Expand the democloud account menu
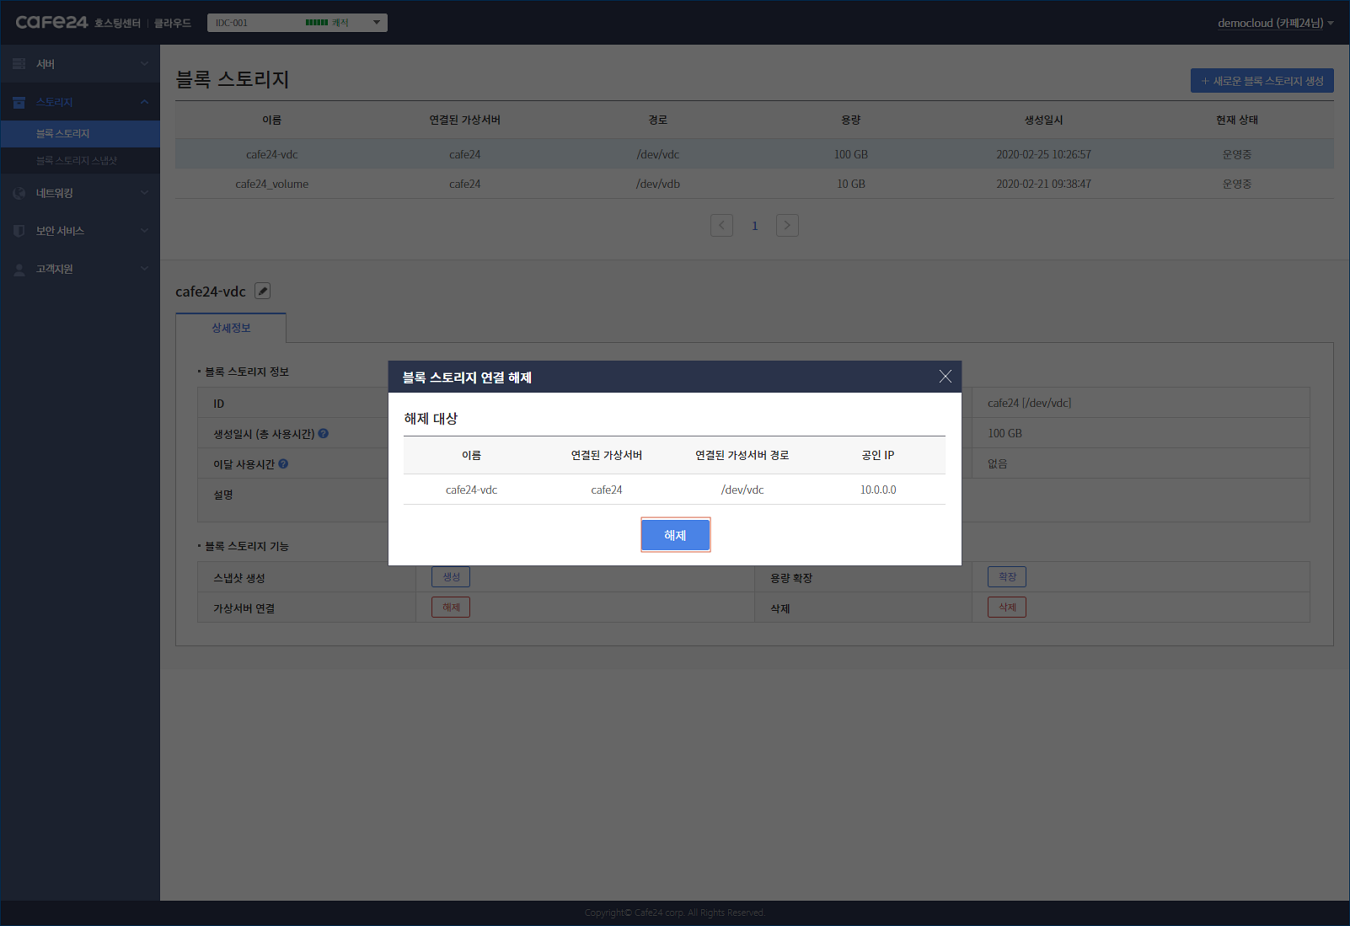The image size is (1350, 926). coord(1274,23)
